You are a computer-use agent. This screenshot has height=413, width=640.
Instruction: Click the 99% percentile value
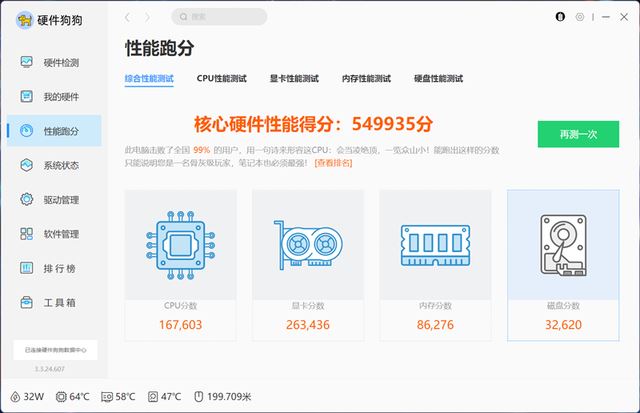coord(202,150)
